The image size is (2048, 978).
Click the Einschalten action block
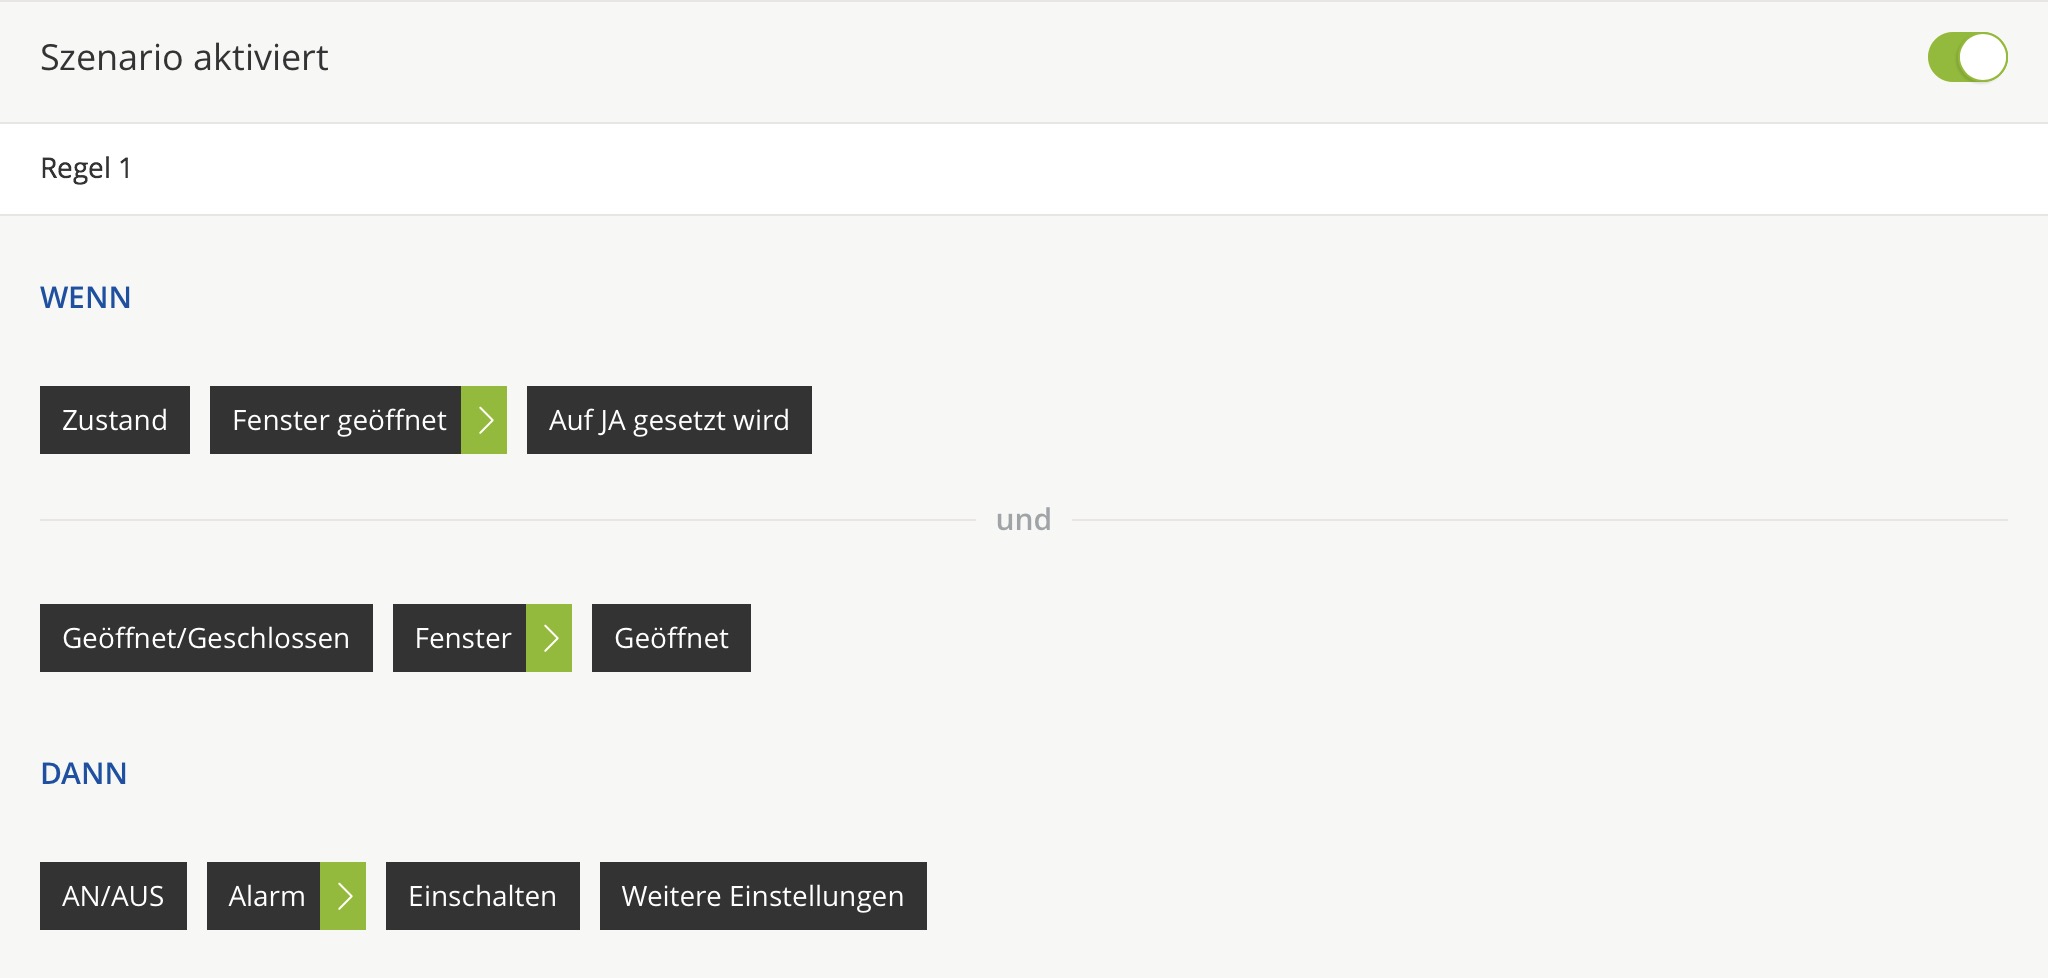point(482,896)
